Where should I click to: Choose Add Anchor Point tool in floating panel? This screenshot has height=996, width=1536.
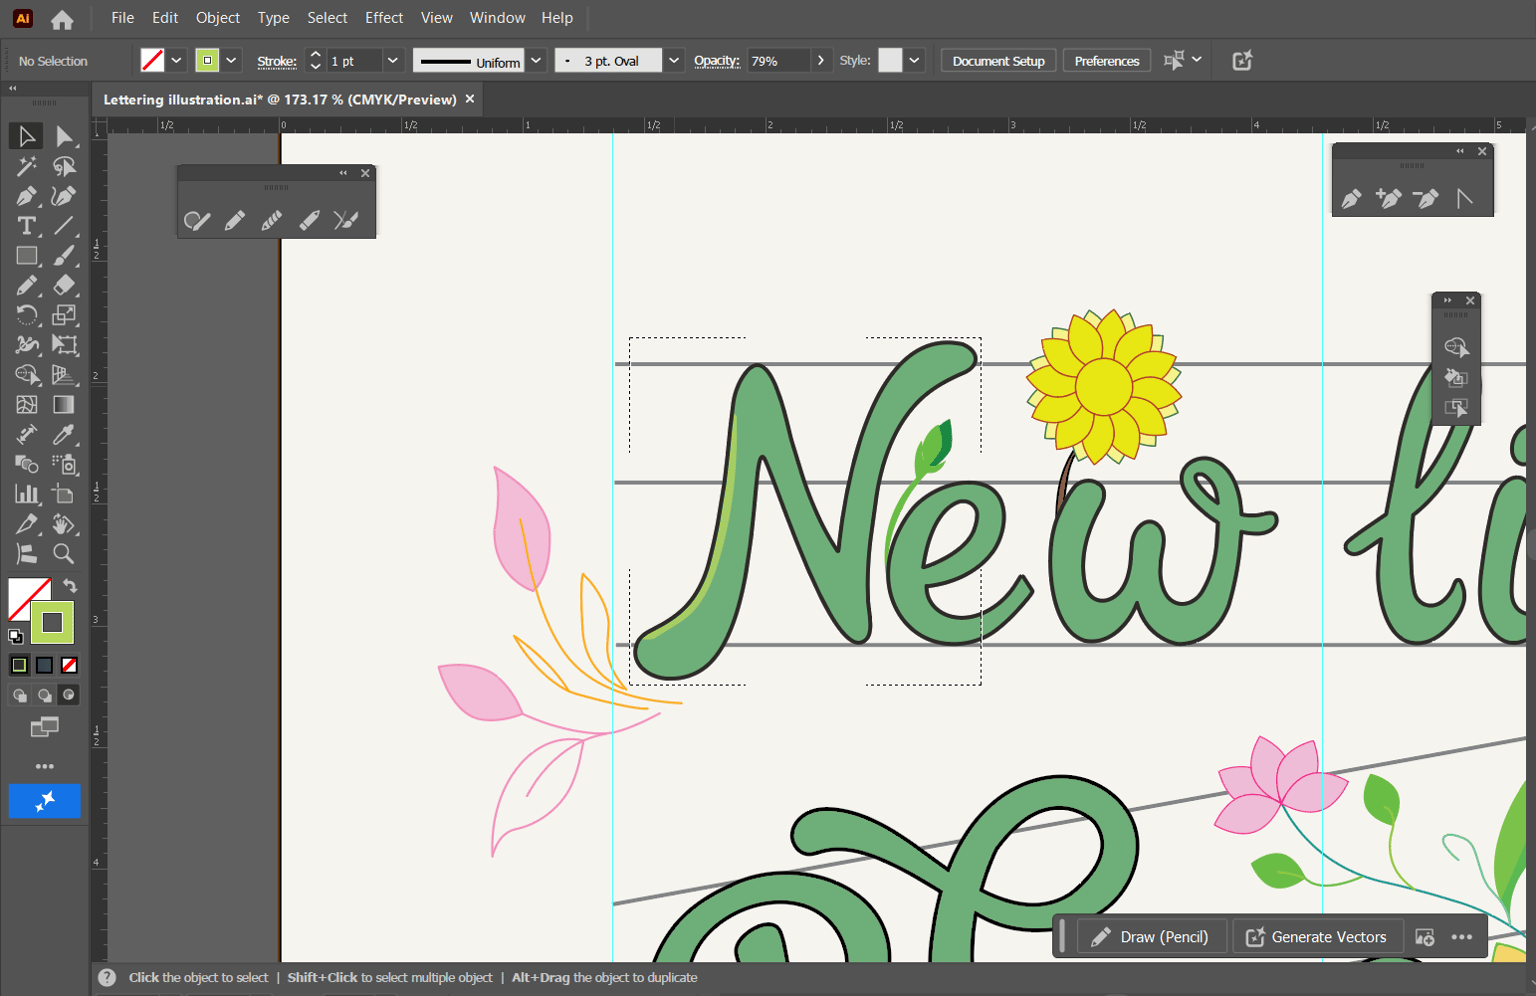click(1388, 198)
